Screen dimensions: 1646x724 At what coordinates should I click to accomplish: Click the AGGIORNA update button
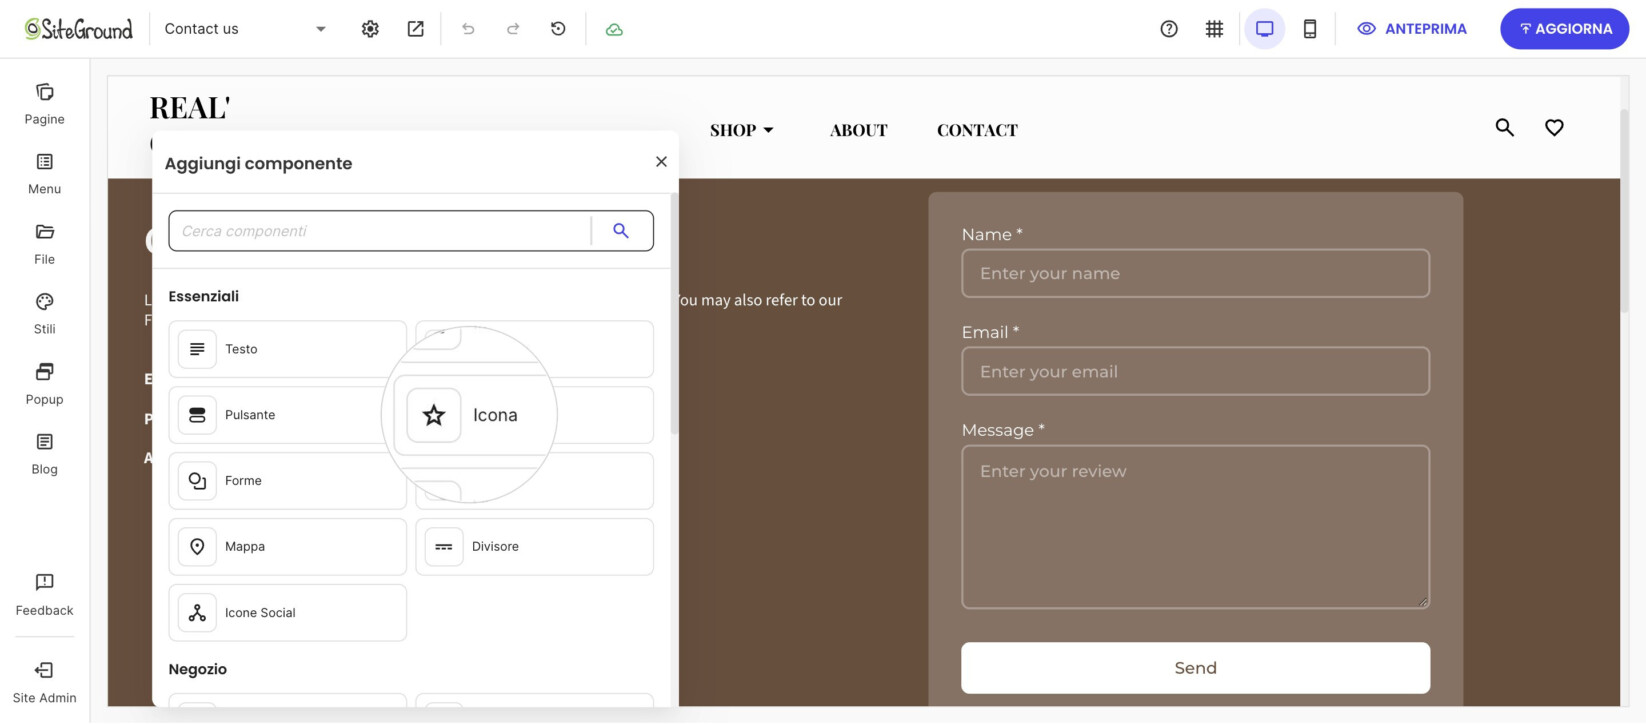1564,29
